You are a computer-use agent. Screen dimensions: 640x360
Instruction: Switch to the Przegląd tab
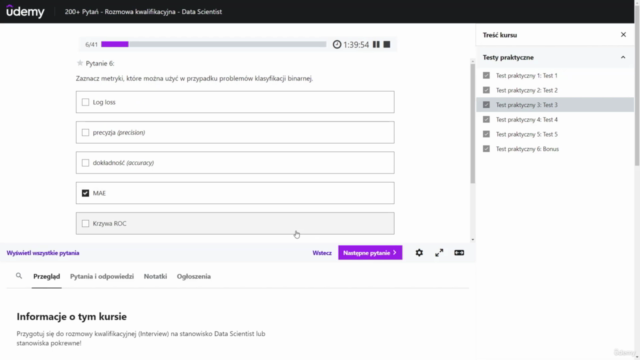[x=47, y=276]
